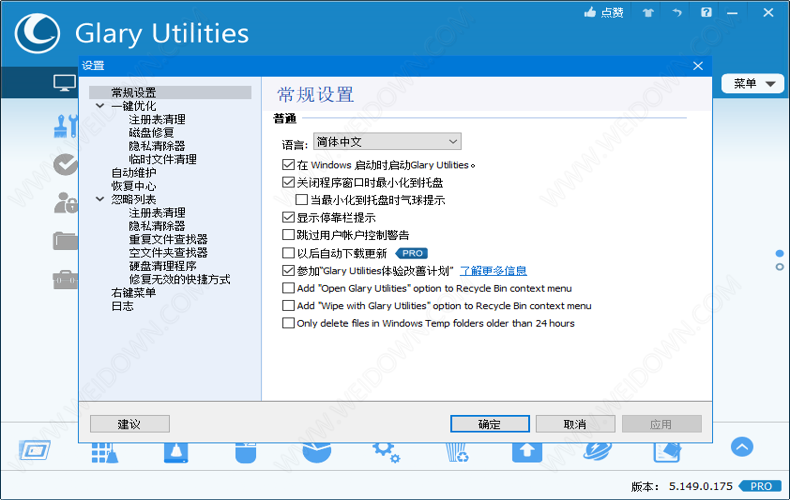Screen dimensions: 790x500
Task: Select 重复文件查找器 under 忽略列表
Action: pos(168,239)
